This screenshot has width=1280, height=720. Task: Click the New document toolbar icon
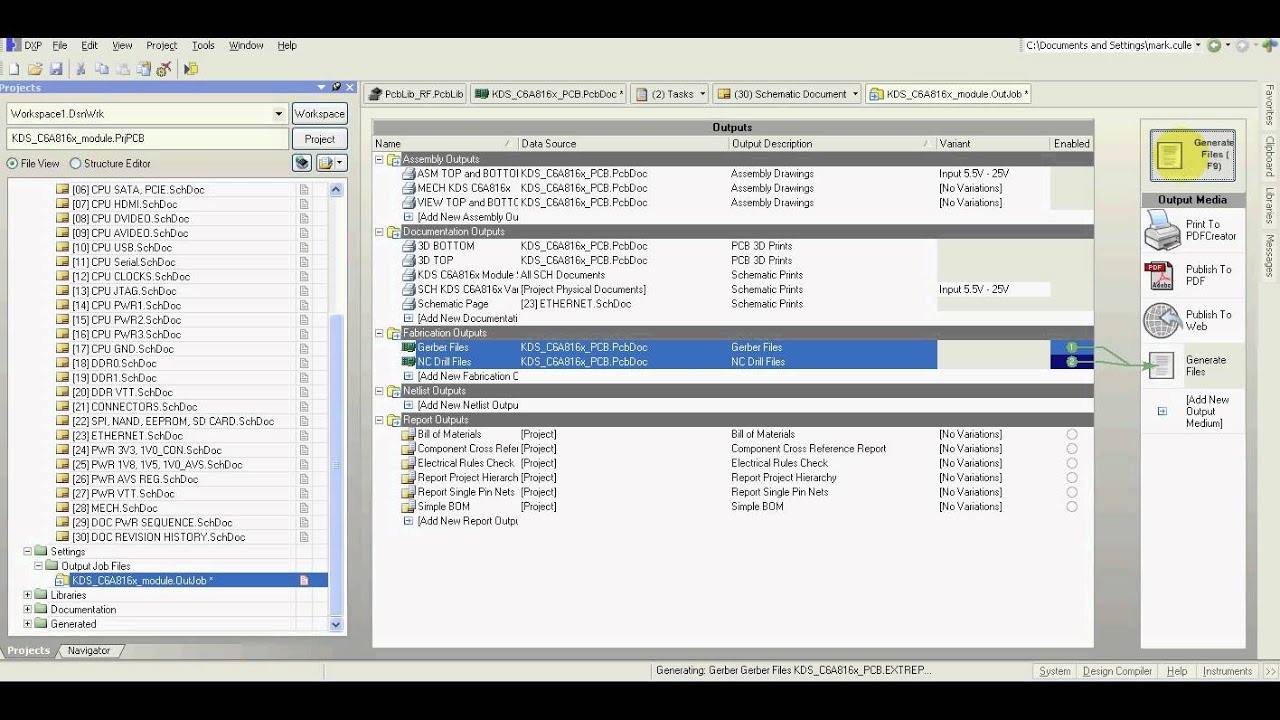[14, 69]
